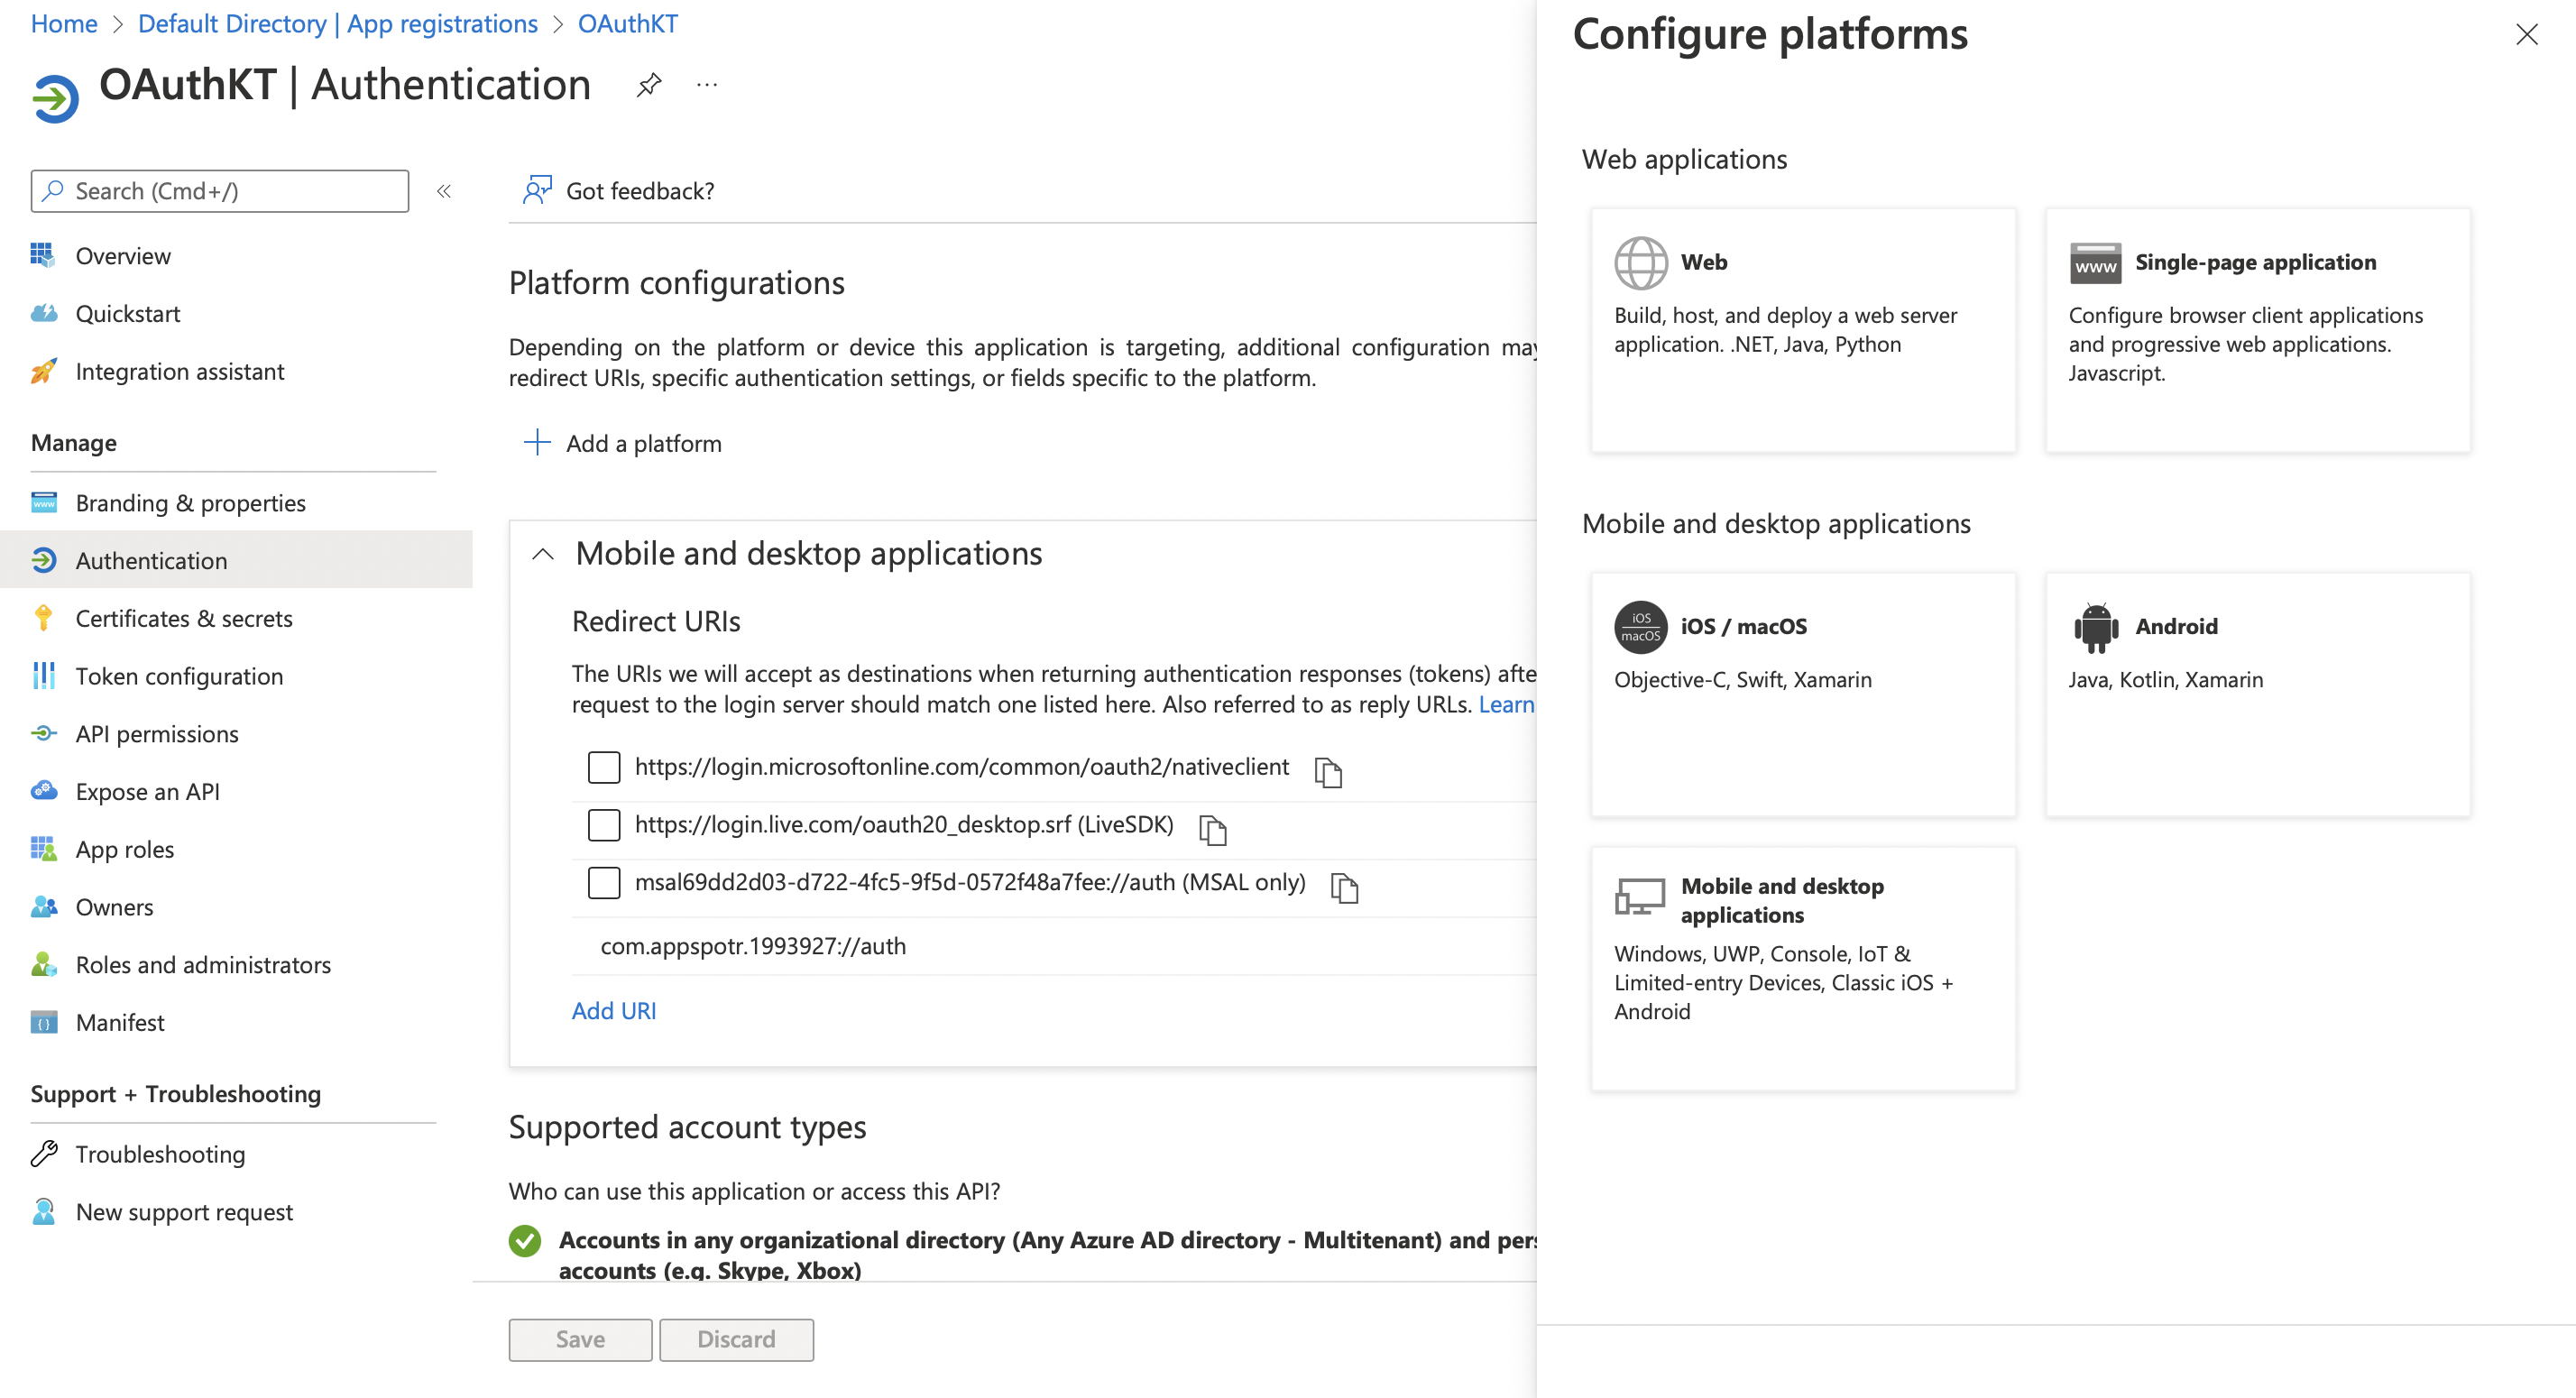Go to the Home breadcrumb
Viewport: 2576px width, 1398px height.
(x=64, y=24)
